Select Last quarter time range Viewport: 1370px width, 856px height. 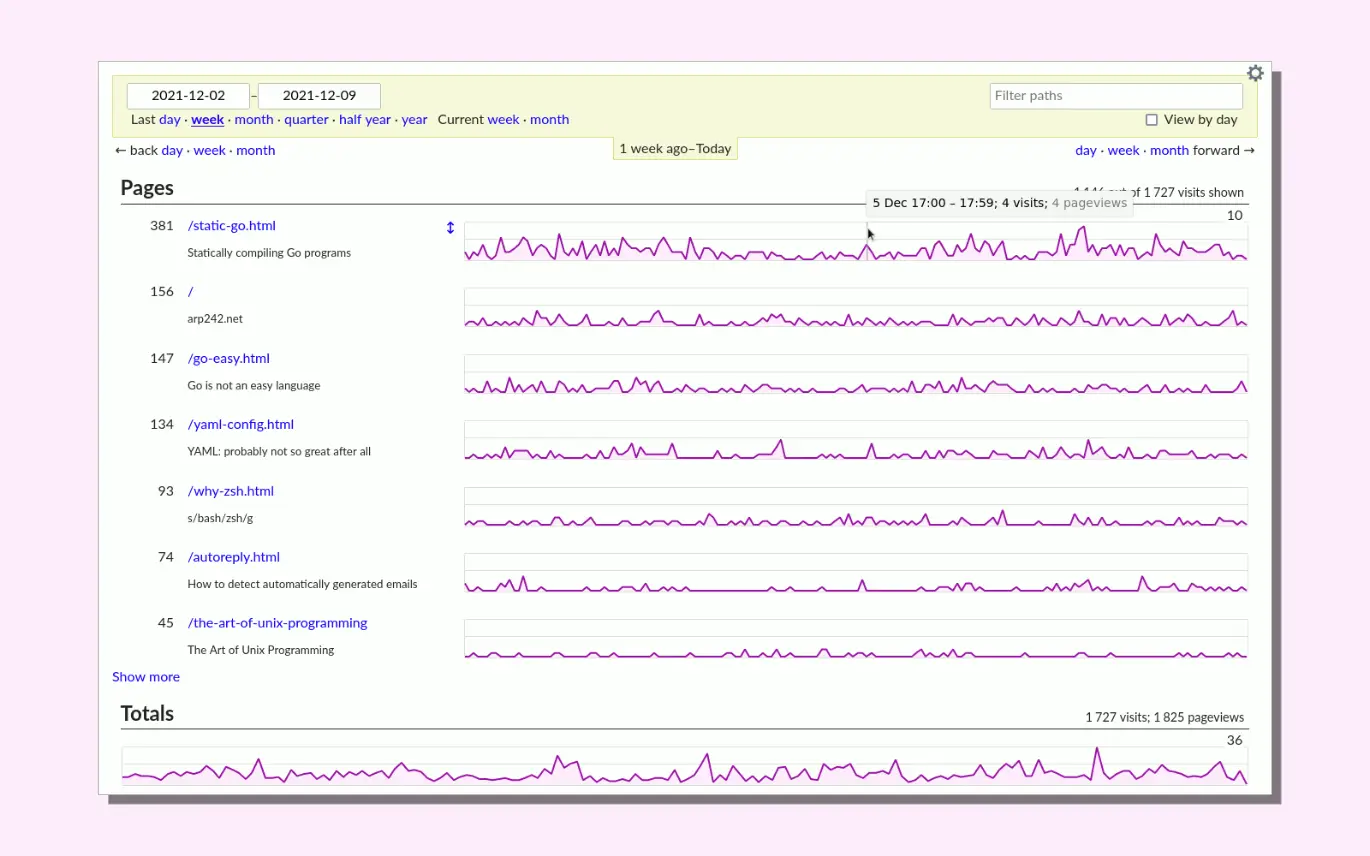[x=306, y=120]
